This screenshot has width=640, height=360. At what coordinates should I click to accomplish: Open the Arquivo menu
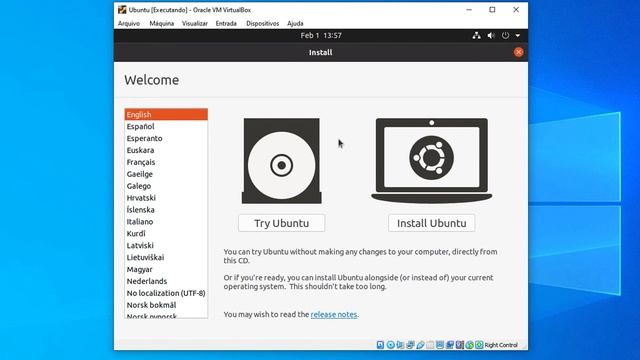coord(129,23)
